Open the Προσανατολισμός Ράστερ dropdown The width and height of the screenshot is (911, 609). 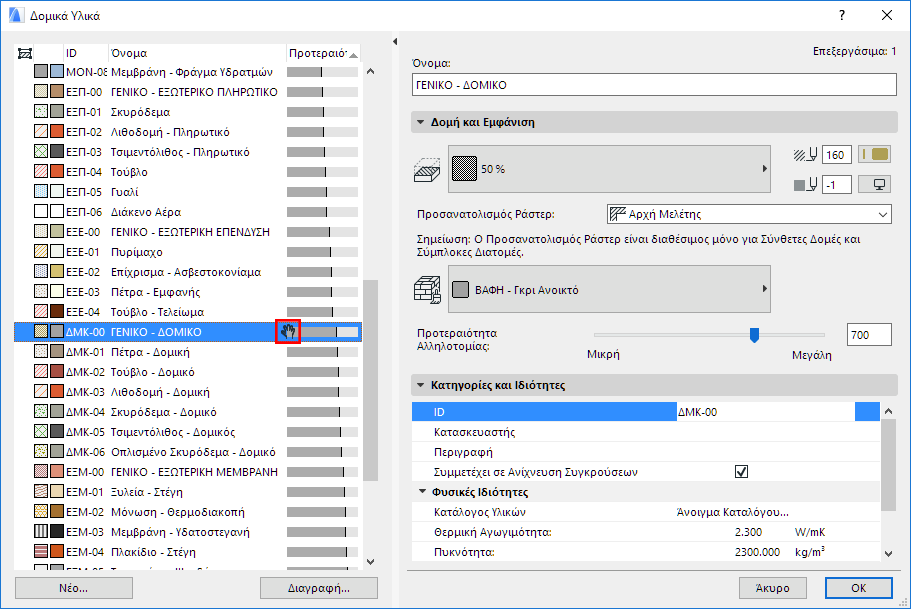749,214
